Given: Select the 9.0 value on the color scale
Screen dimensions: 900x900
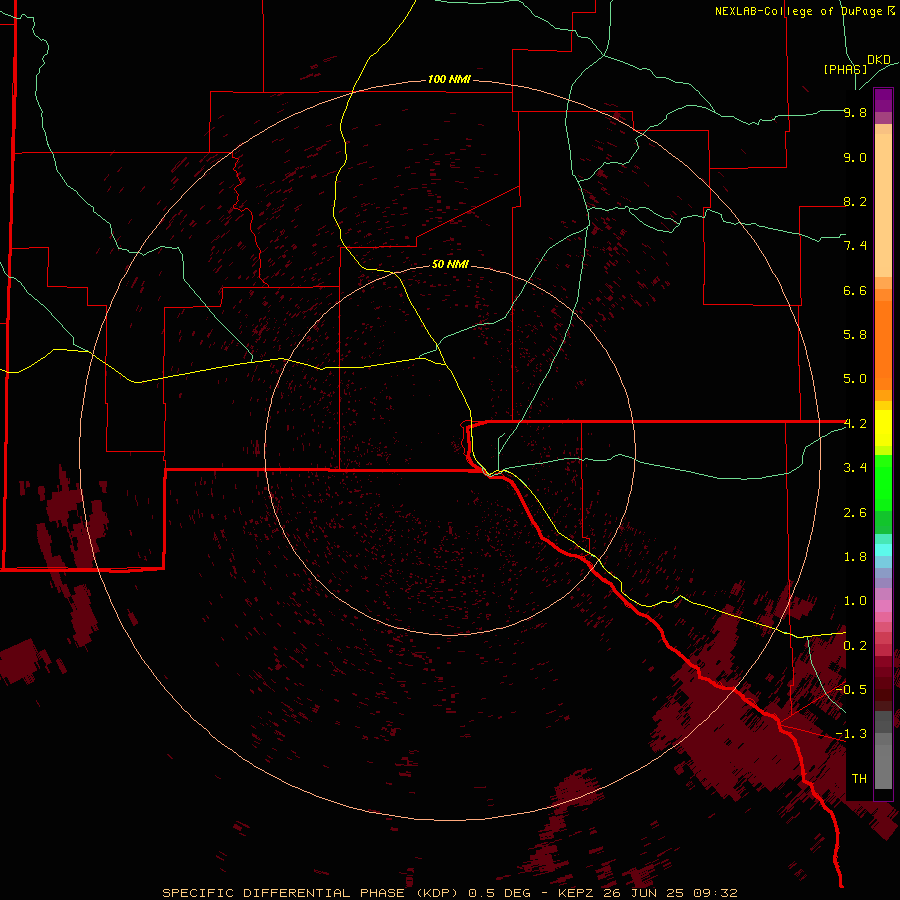Looking at the screenshot, I should [x=855, y=157].
